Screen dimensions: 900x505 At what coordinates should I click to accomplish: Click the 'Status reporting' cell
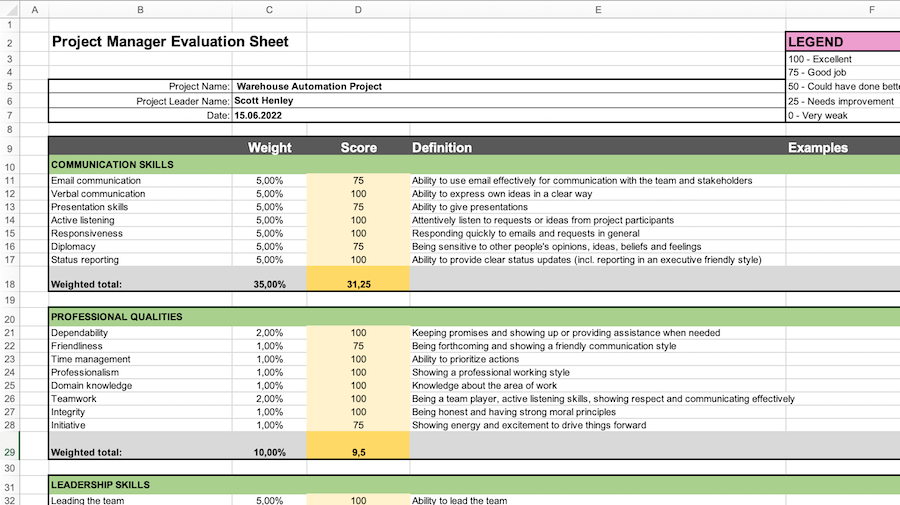point(141,260)
